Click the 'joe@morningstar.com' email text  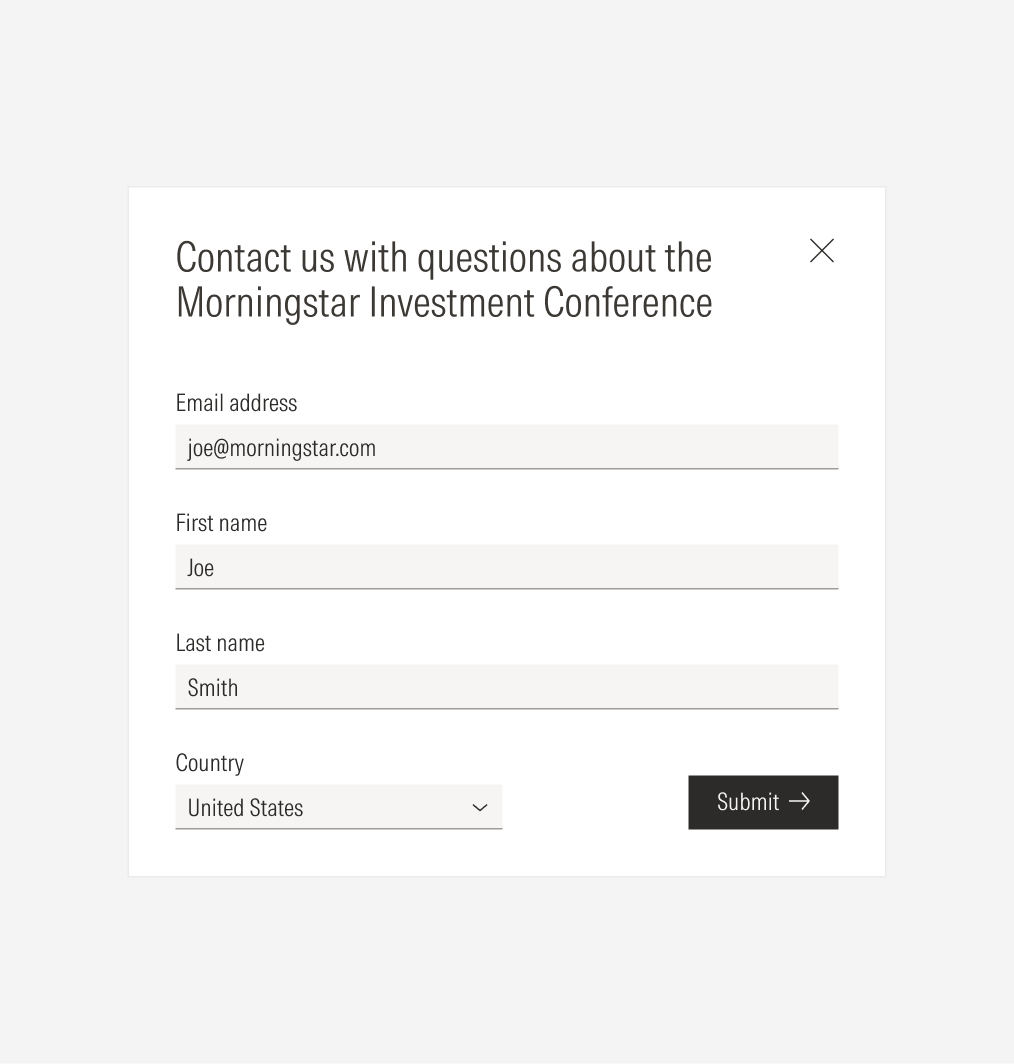coord(281,447)
